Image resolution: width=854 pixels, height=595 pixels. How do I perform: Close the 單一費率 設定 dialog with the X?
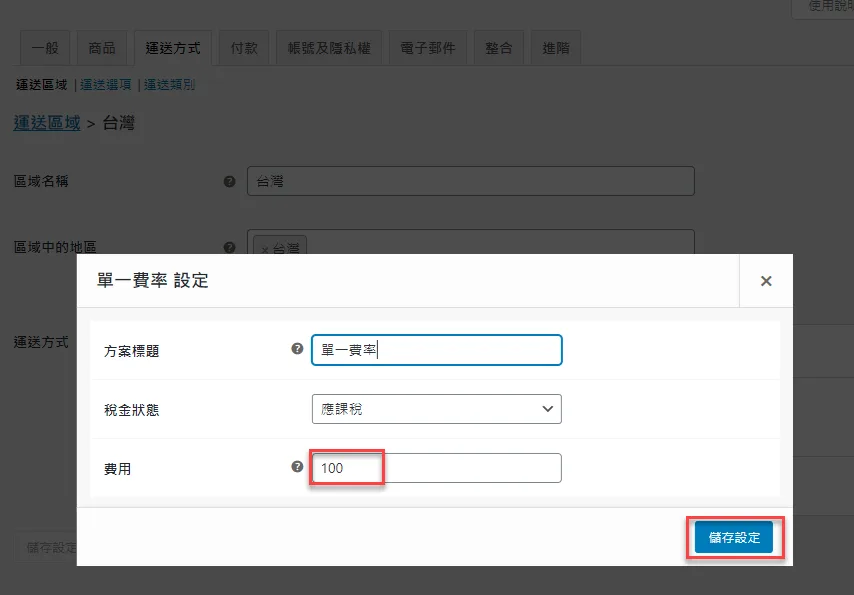(765, 281)
